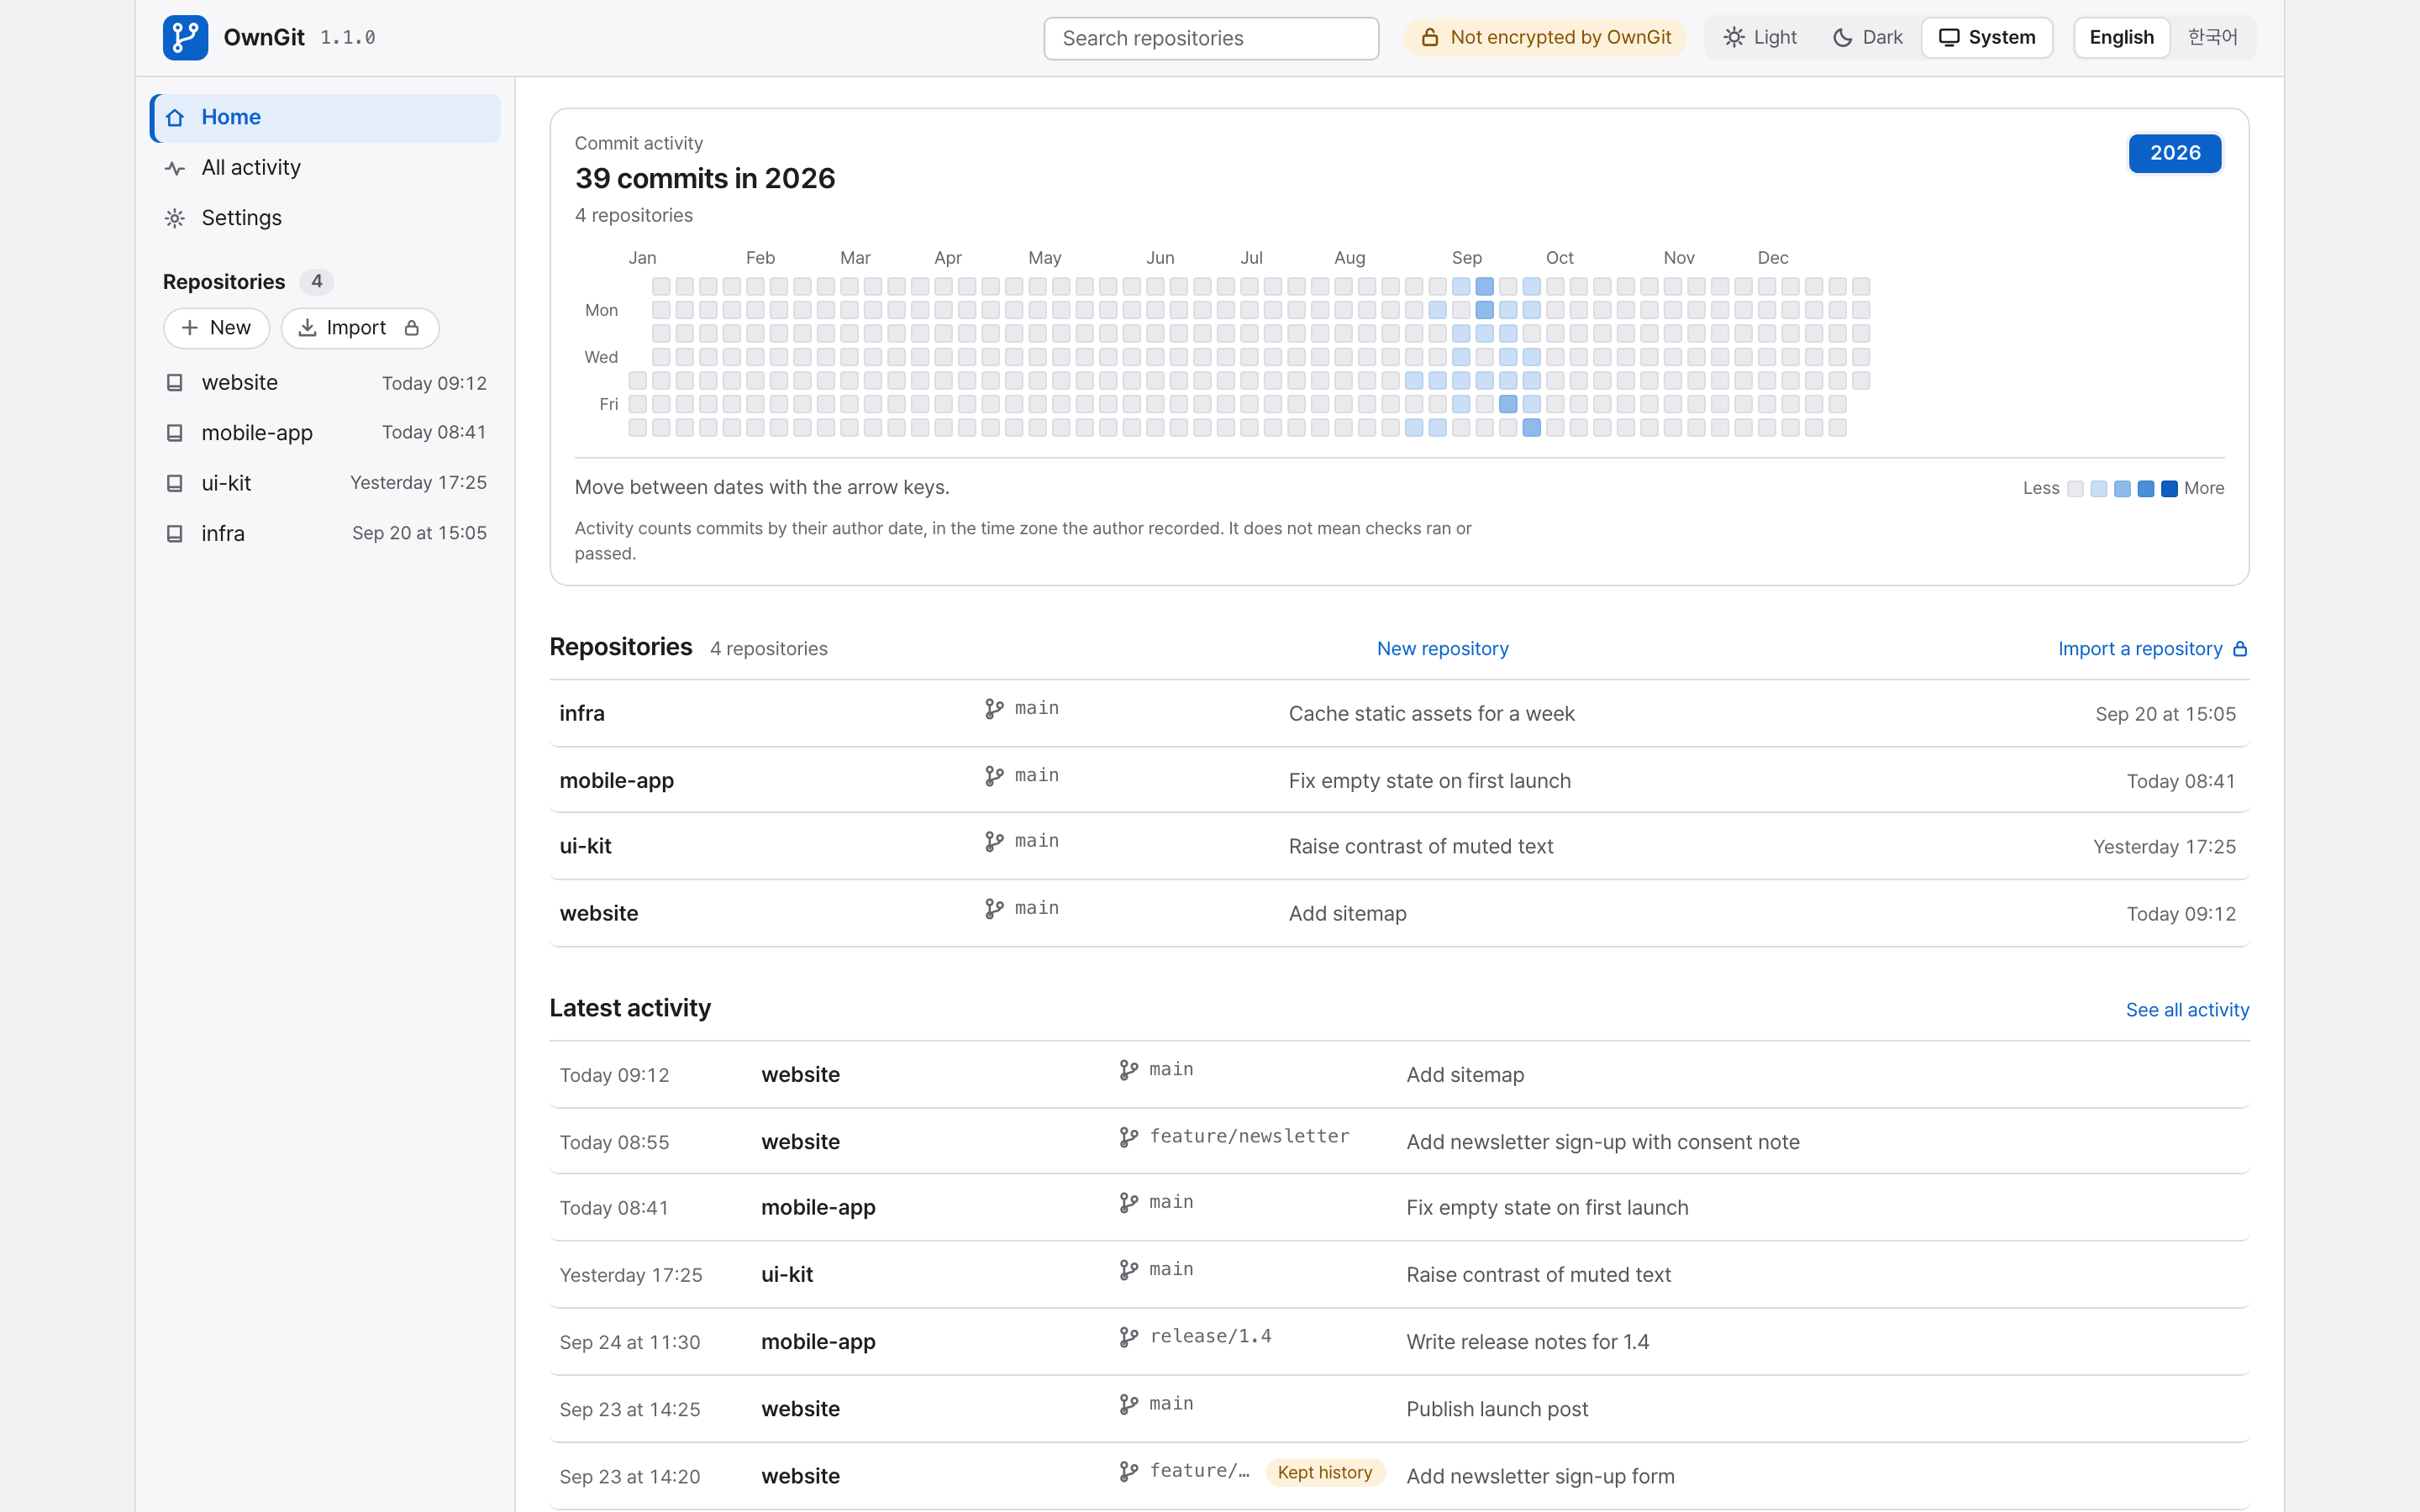
Task: Click the Home house icon in the sidebar
Action: [x=175, y=117]
